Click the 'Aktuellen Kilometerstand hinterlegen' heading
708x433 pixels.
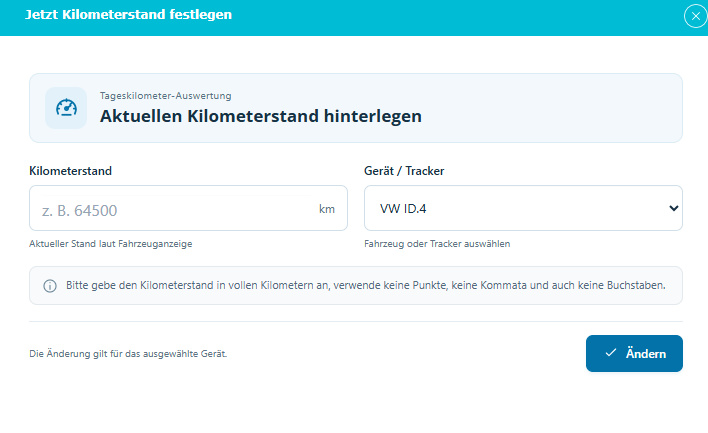point(261,116)
